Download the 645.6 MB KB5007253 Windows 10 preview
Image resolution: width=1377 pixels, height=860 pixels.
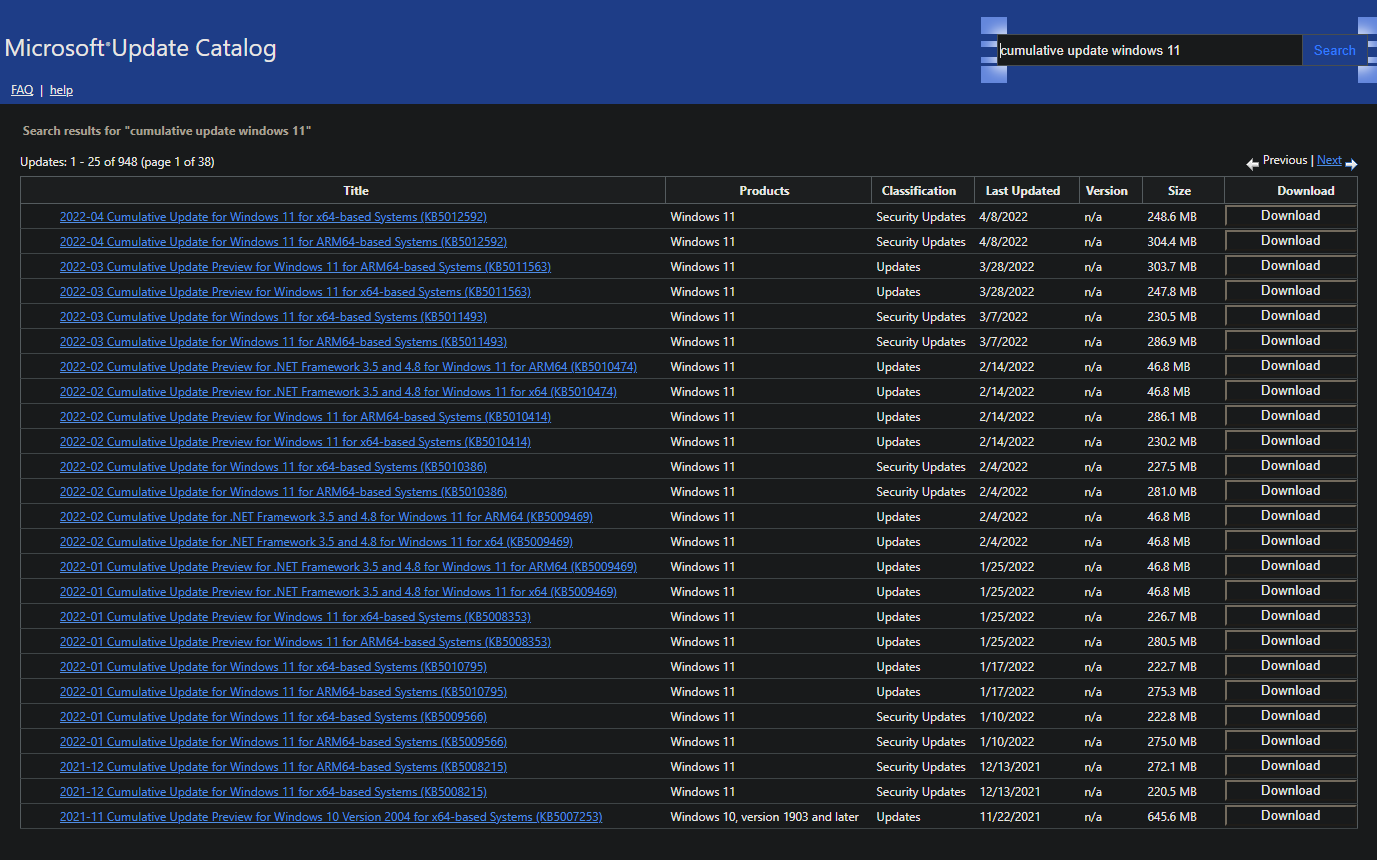(x=1290, y=816)
